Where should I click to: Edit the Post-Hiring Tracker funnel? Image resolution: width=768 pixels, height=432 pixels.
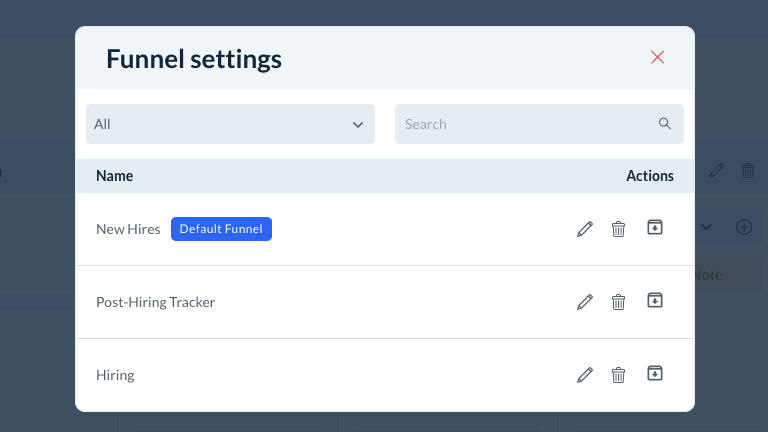coord(585,302)
